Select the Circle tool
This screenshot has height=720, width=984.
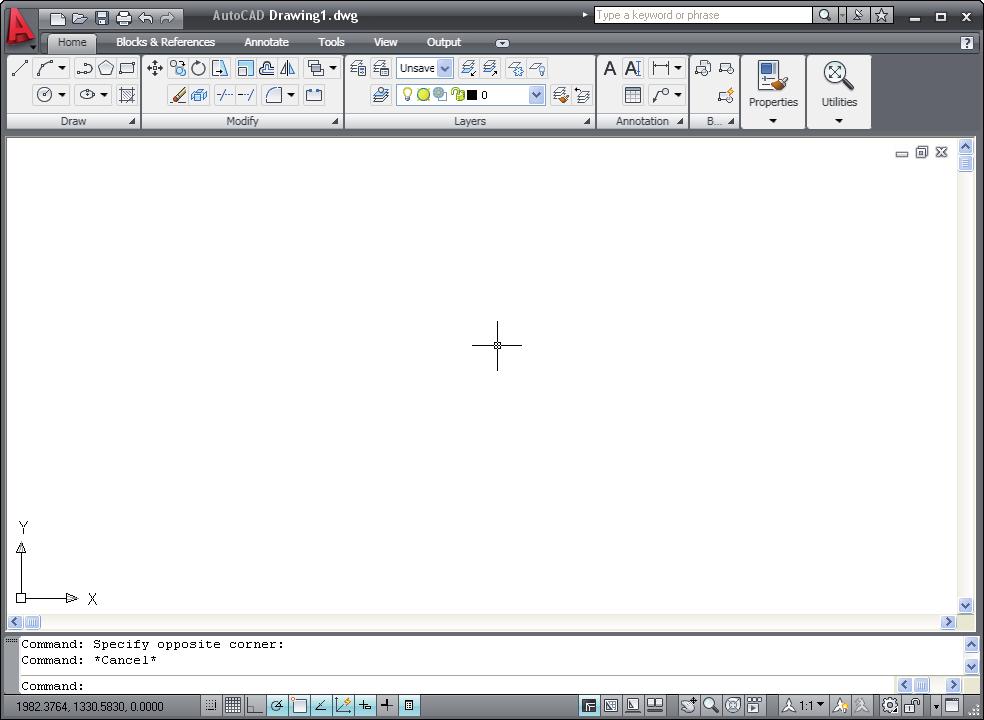click(x=45, y=95)
